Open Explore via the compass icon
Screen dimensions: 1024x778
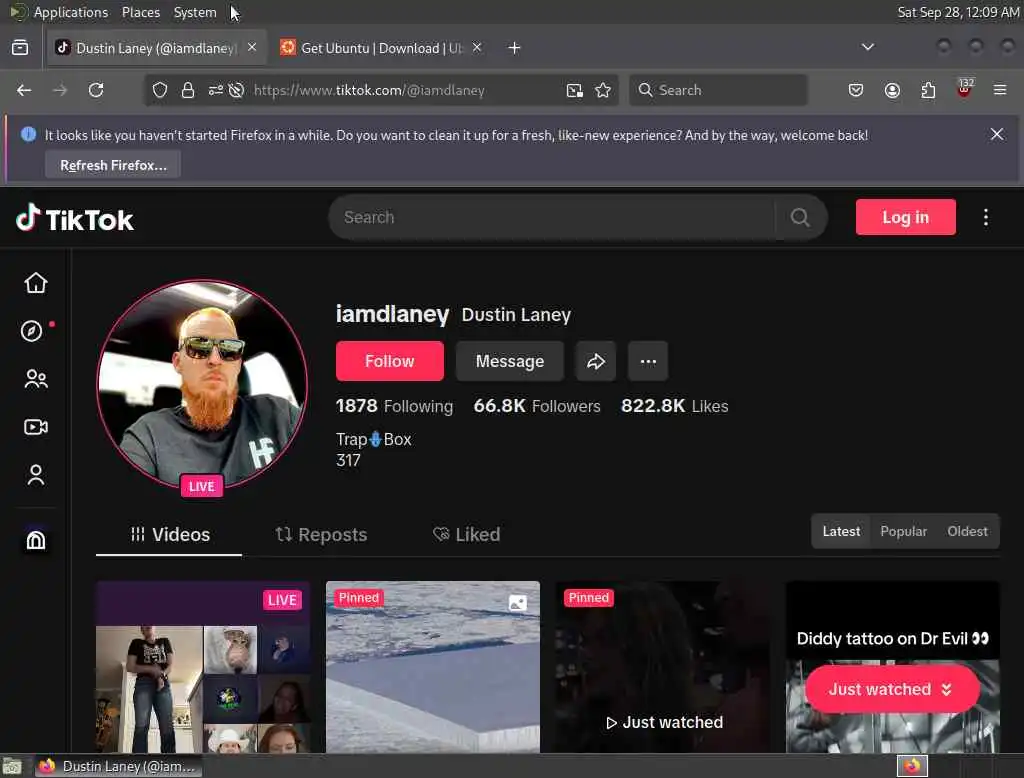click(31, 331)
